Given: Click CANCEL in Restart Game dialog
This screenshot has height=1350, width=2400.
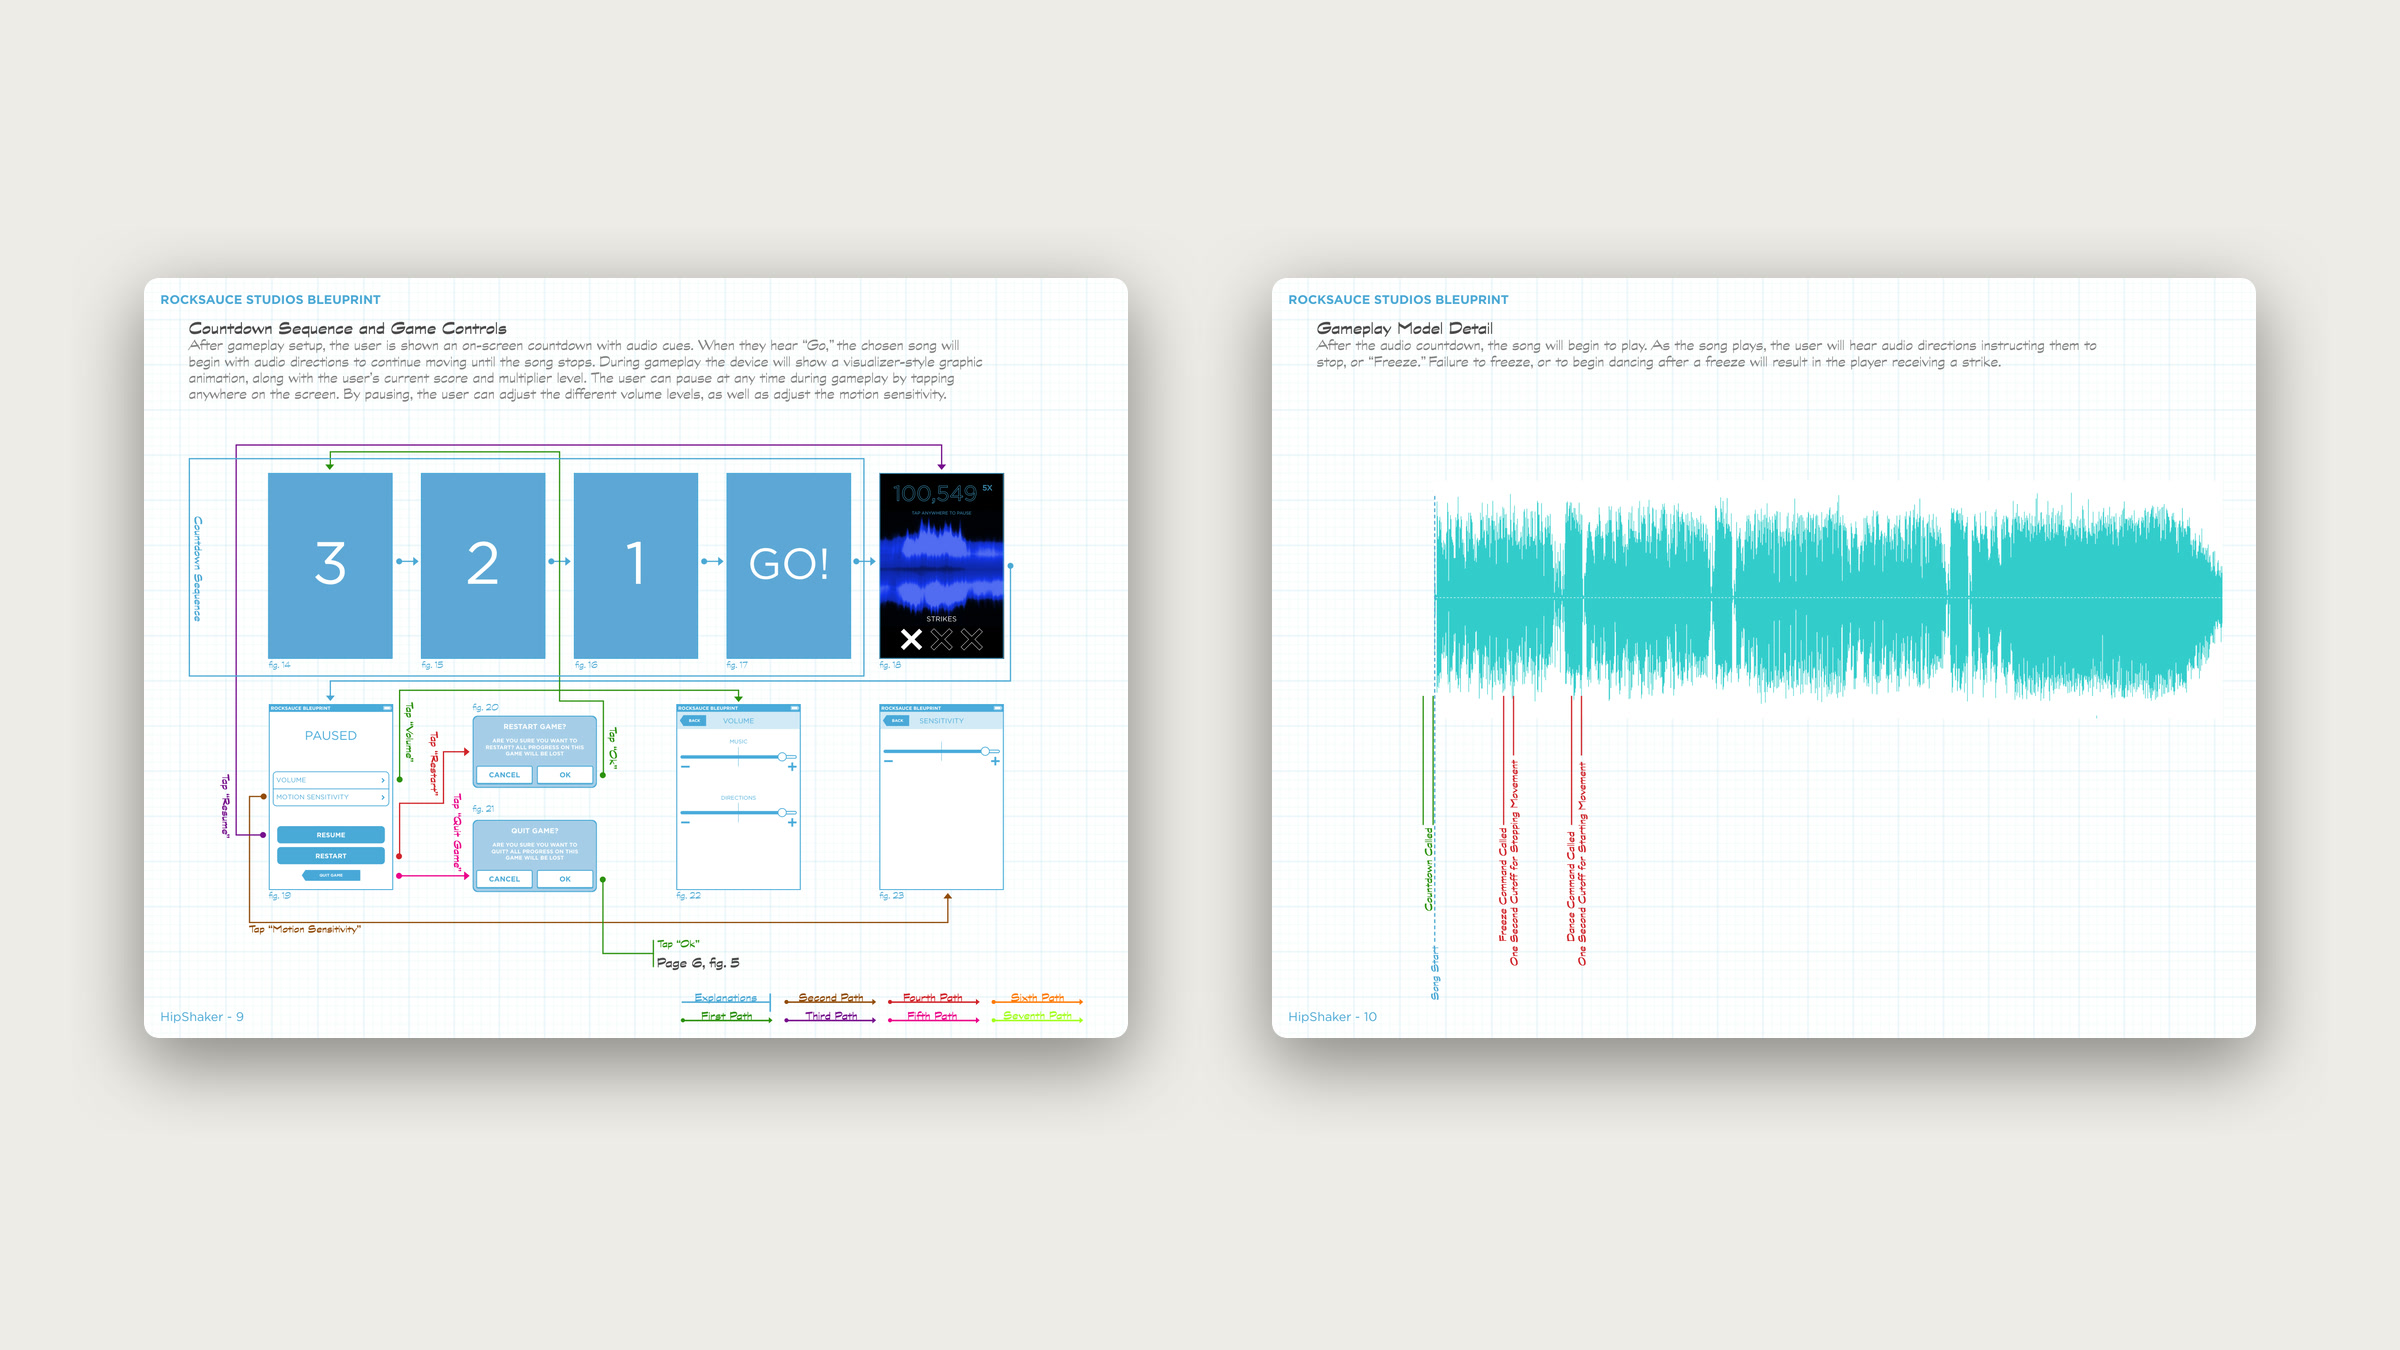Looking at the screenshot, I should pos(504,775).
